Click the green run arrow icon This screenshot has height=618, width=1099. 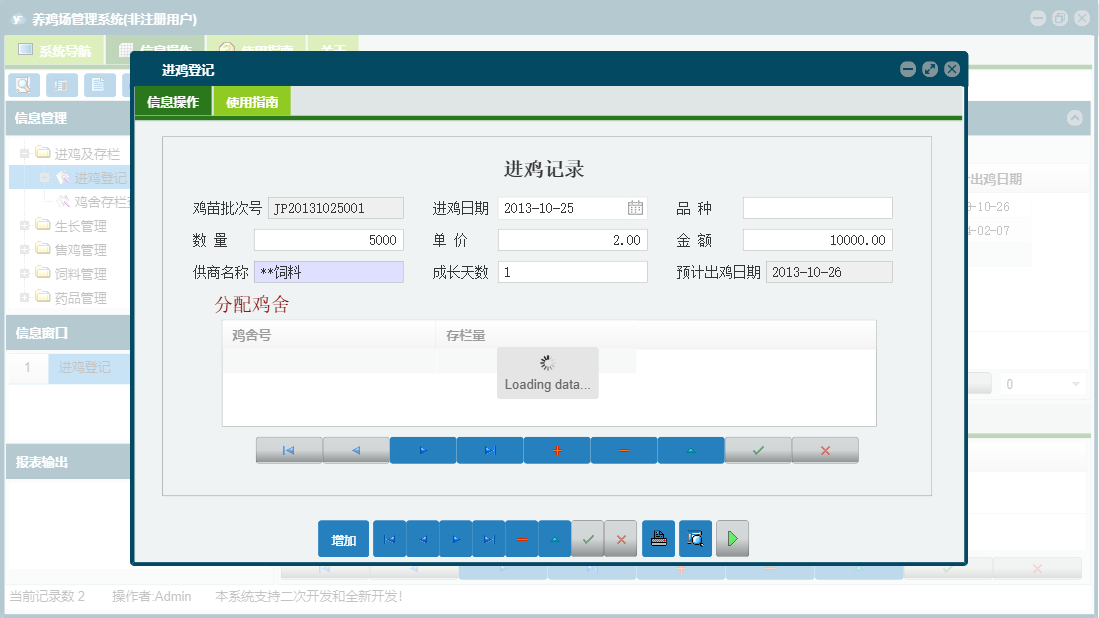click(x=731, y=538)
